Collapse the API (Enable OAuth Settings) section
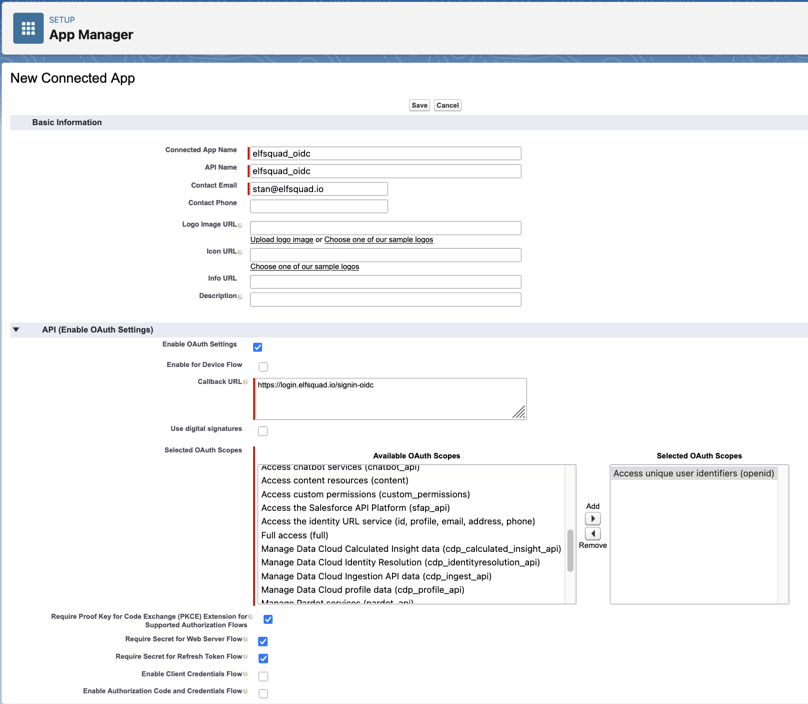808x704 pixels. click(x=16, y=330)
